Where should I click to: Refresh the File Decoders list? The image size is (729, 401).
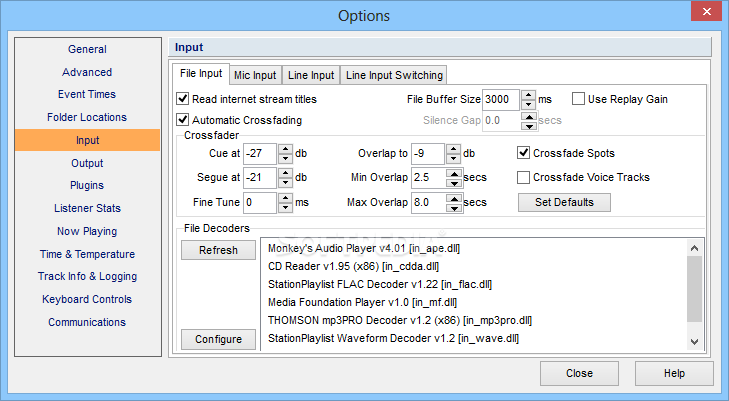pos(219,250)
